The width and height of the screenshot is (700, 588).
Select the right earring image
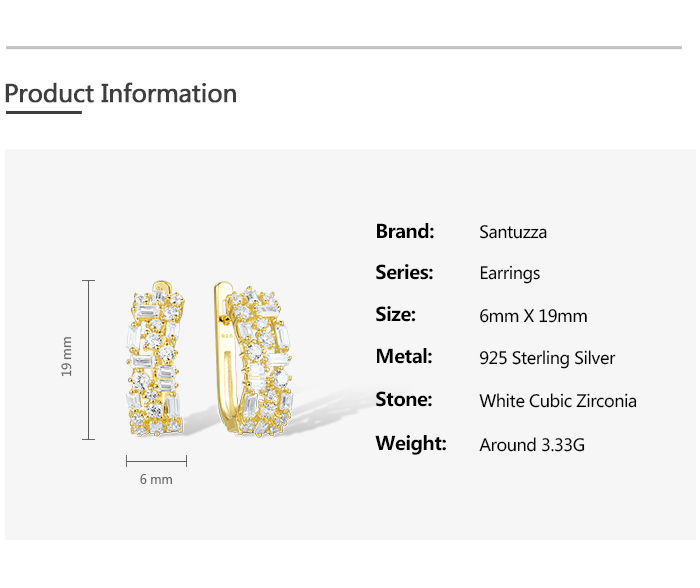(253, 358)
